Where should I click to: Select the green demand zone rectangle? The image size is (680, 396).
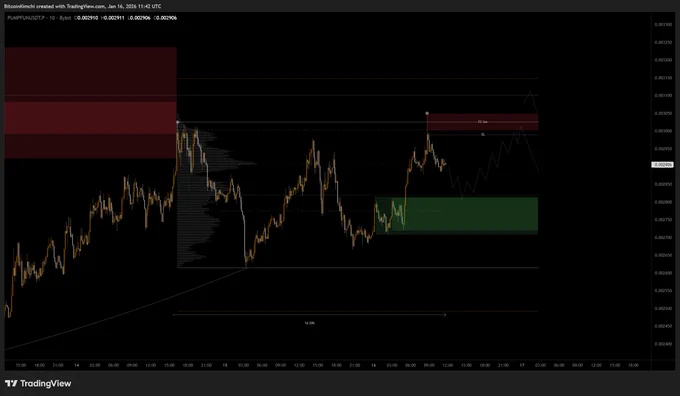point(457,216)
